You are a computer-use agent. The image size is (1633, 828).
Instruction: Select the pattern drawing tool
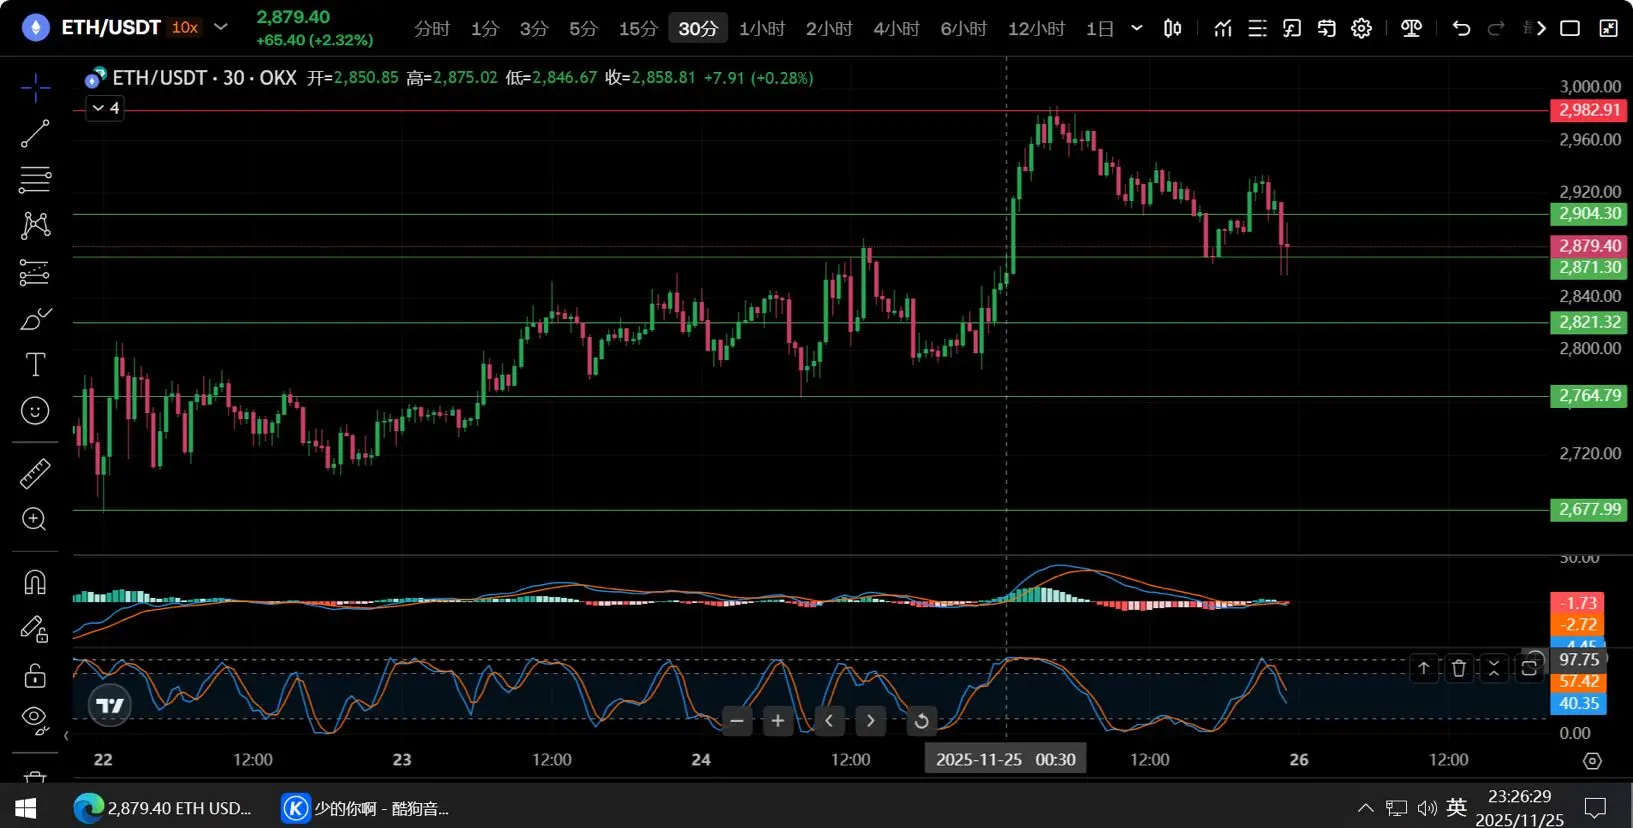[x=35, y=226]
